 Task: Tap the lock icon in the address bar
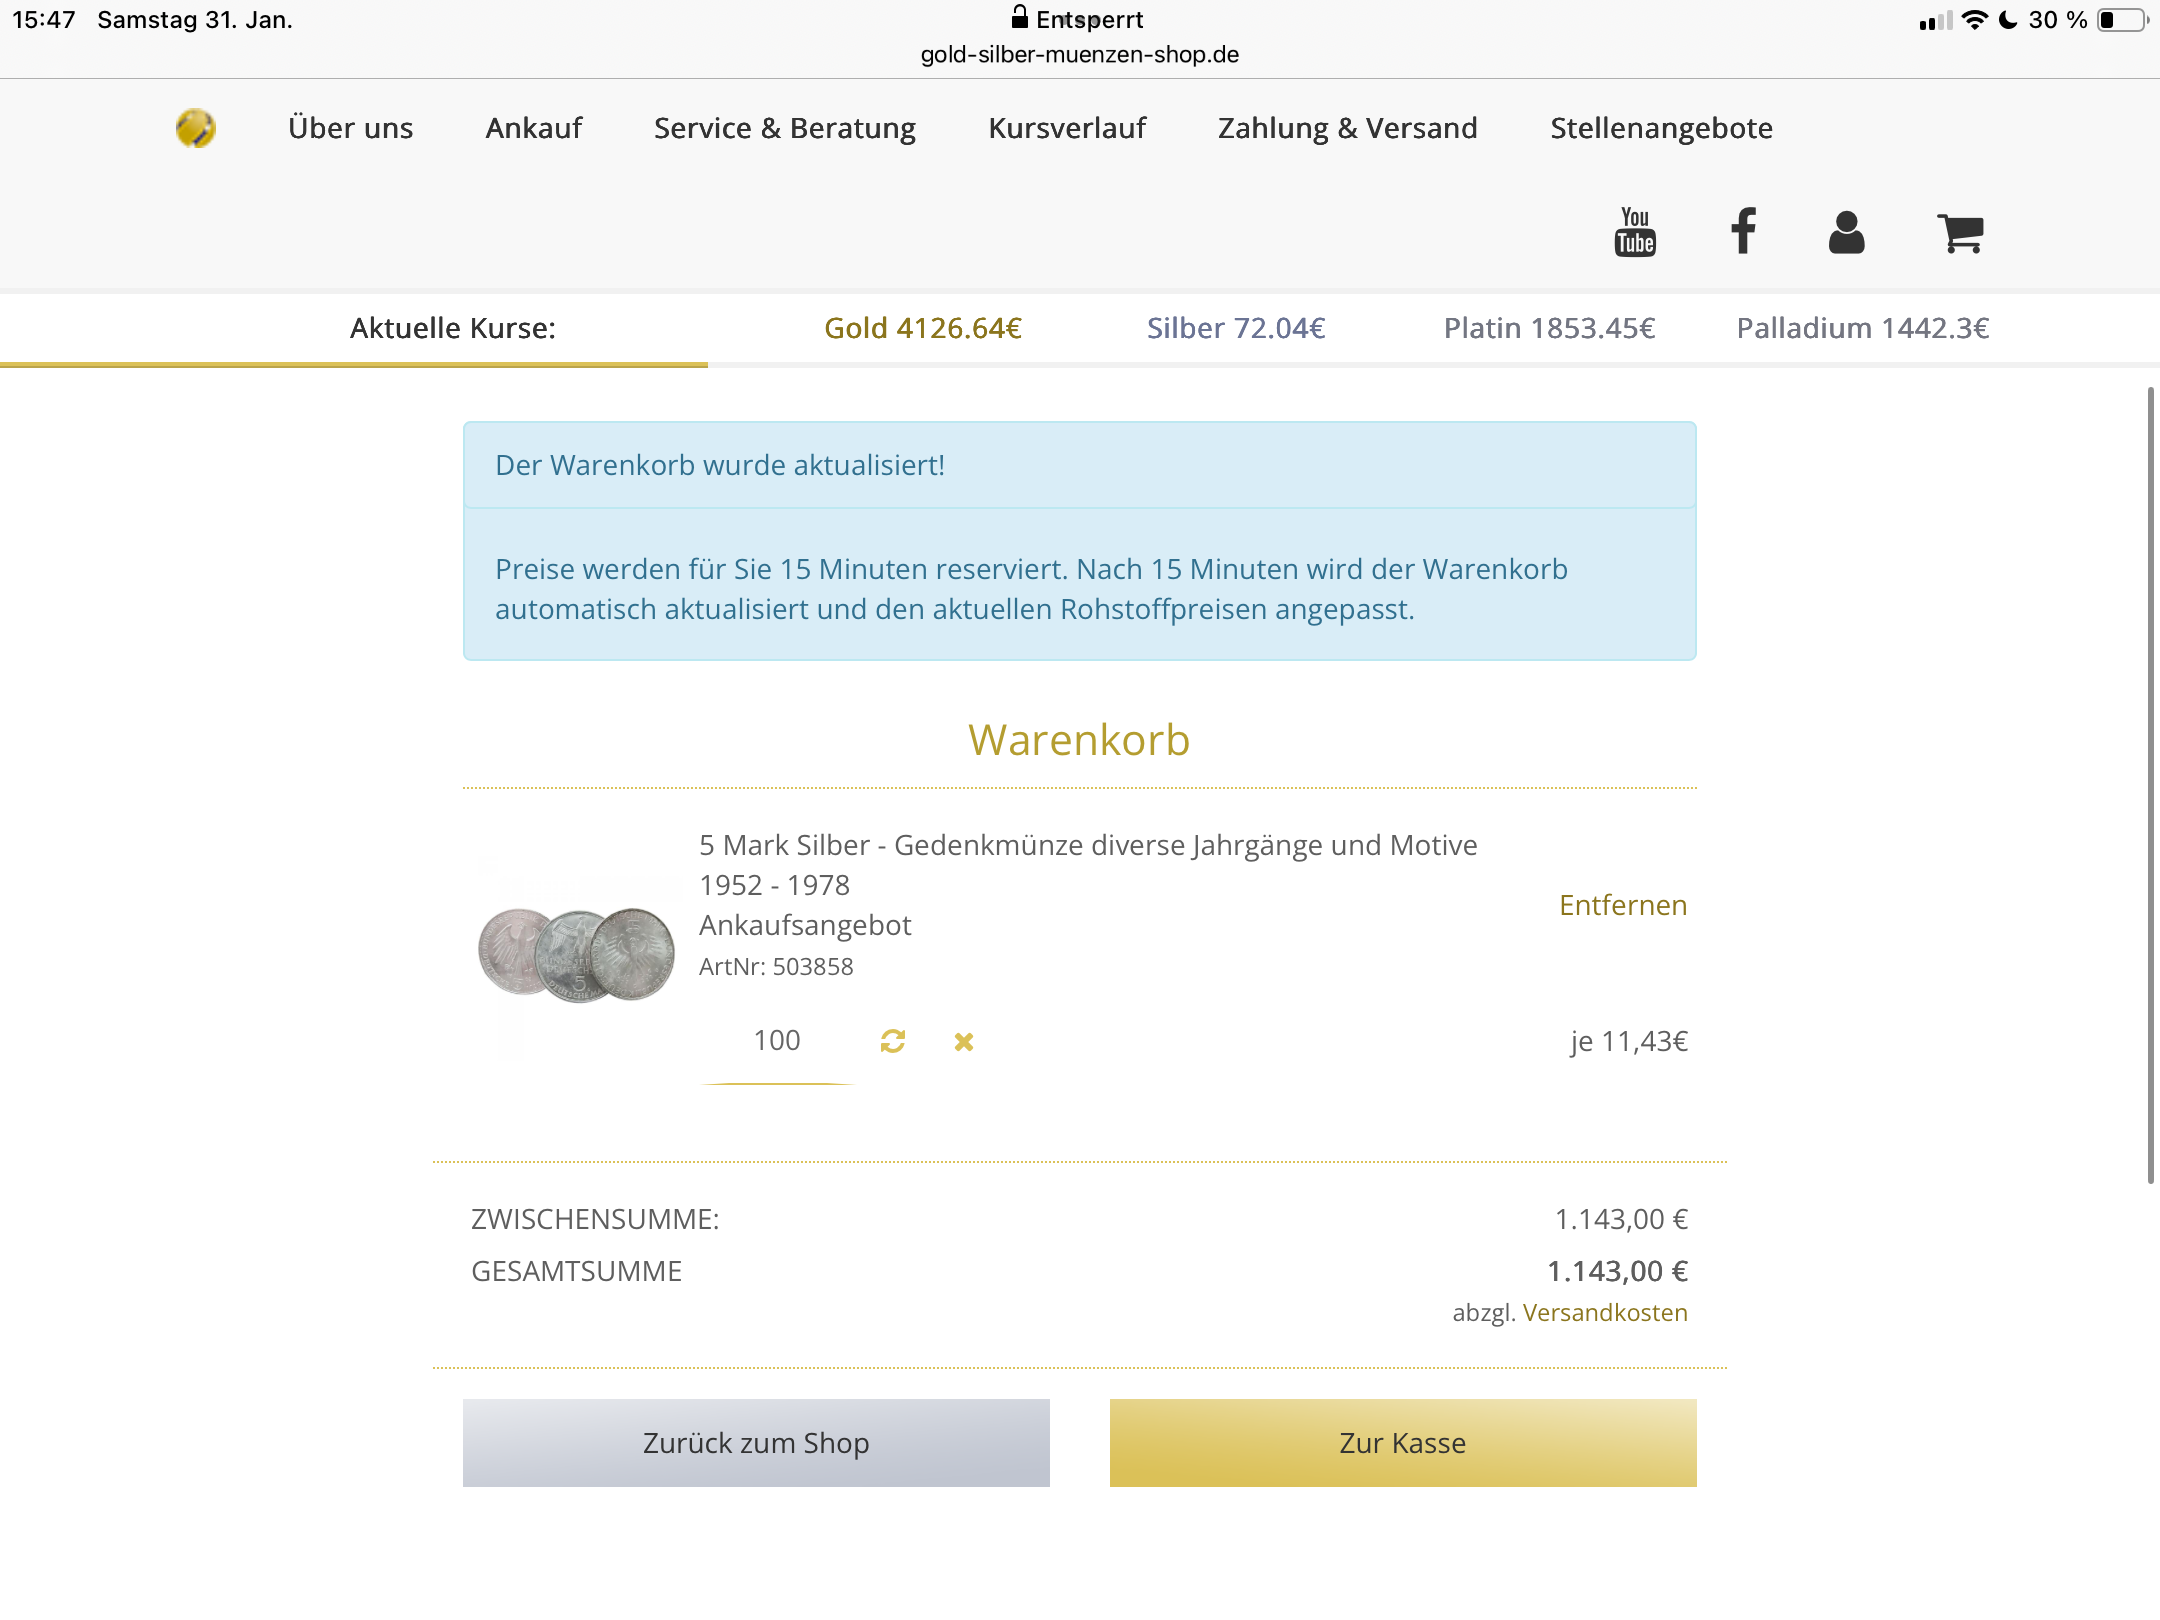pyautogui.click(x=1020, y=17)
